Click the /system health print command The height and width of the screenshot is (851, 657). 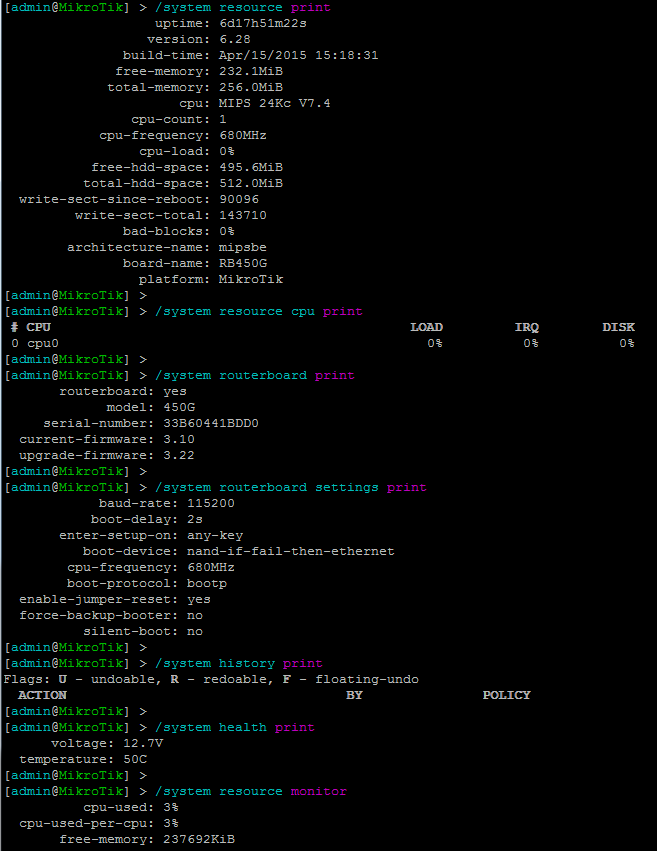click(235, 727)
